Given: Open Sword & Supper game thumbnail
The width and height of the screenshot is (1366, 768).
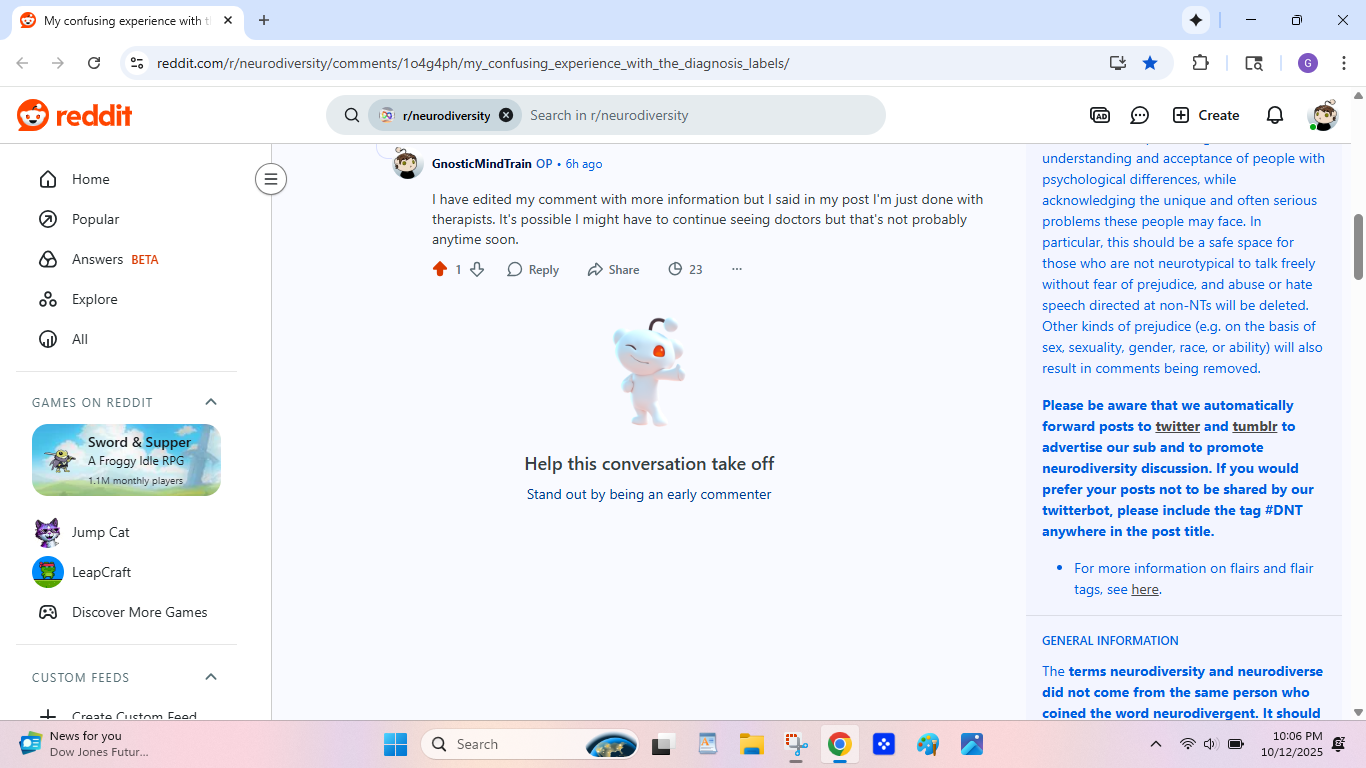Looking at the screenshot, I should (126, 460).
